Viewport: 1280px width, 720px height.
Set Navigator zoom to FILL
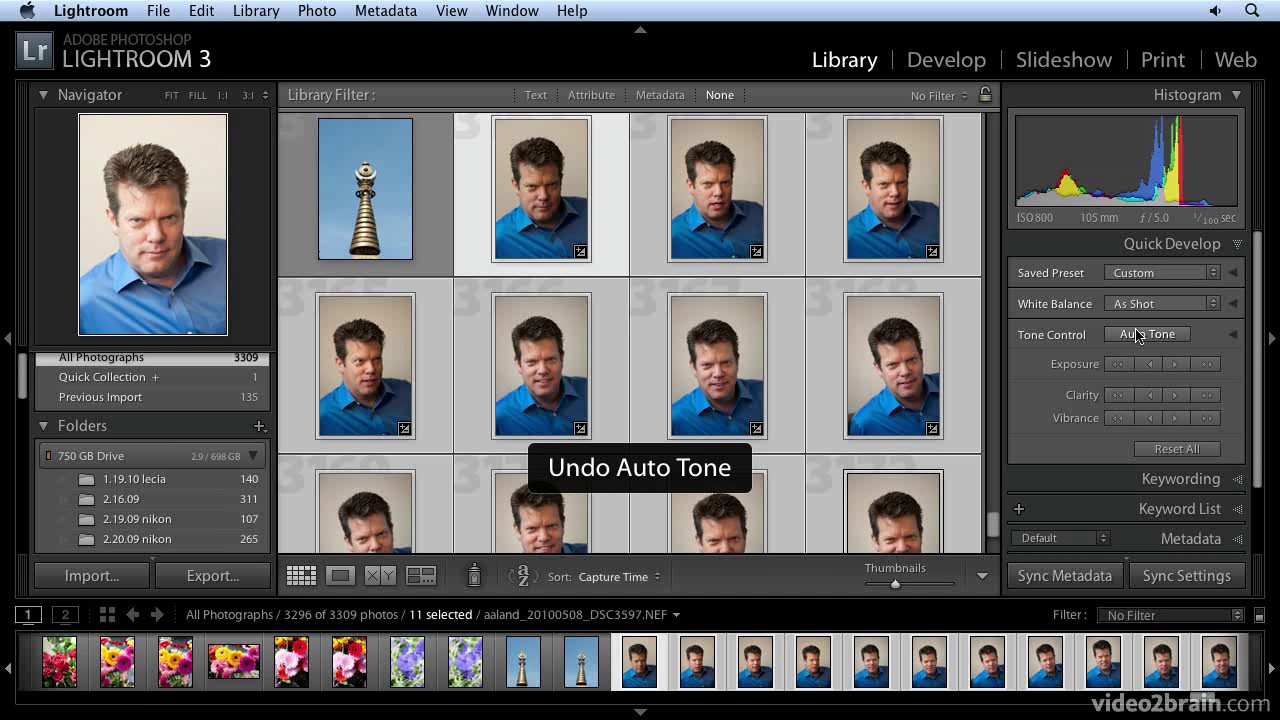point(198,96)
